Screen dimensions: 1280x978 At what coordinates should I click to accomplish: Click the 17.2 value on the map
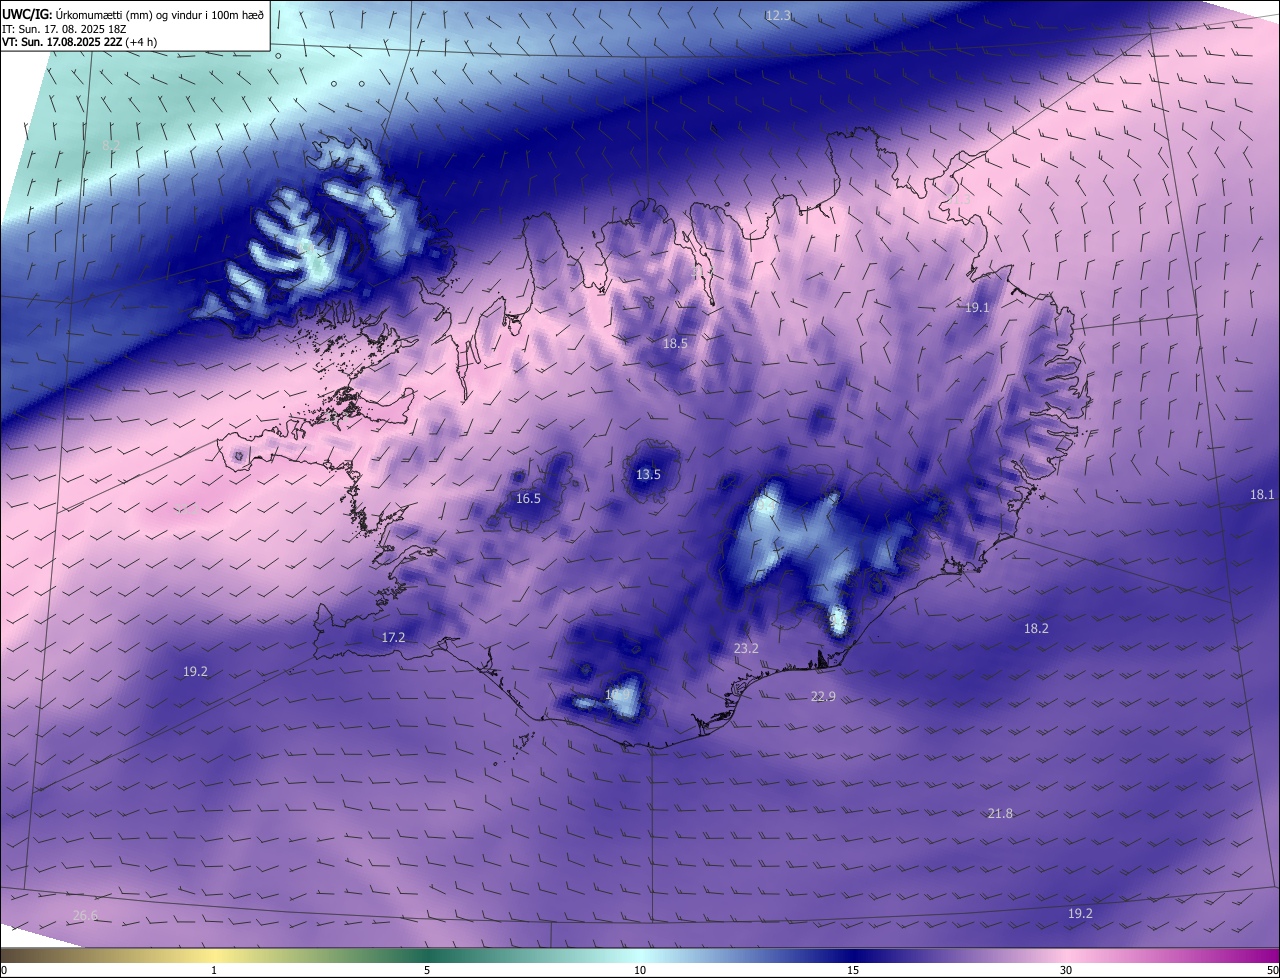click(393, 637)
